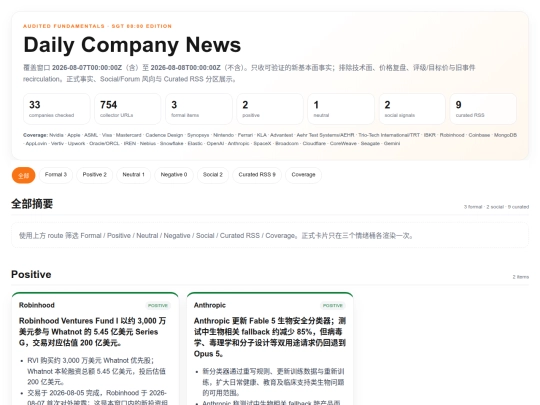Image resolution: width=540 pixels, height=405 pixels.
Task: Click the Positive section heading
Action: [x=31, y=274]
